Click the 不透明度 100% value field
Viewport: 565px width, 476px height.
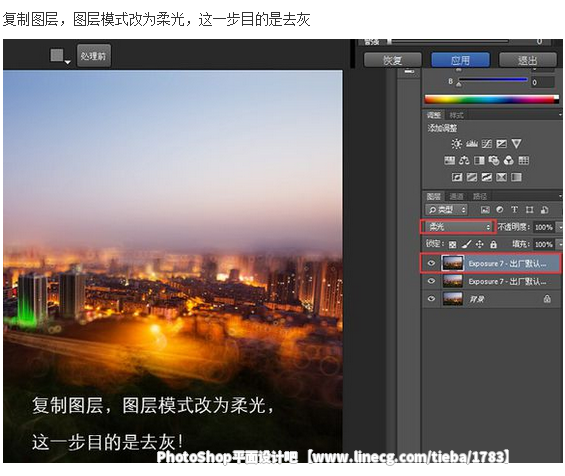coord(544,227)
